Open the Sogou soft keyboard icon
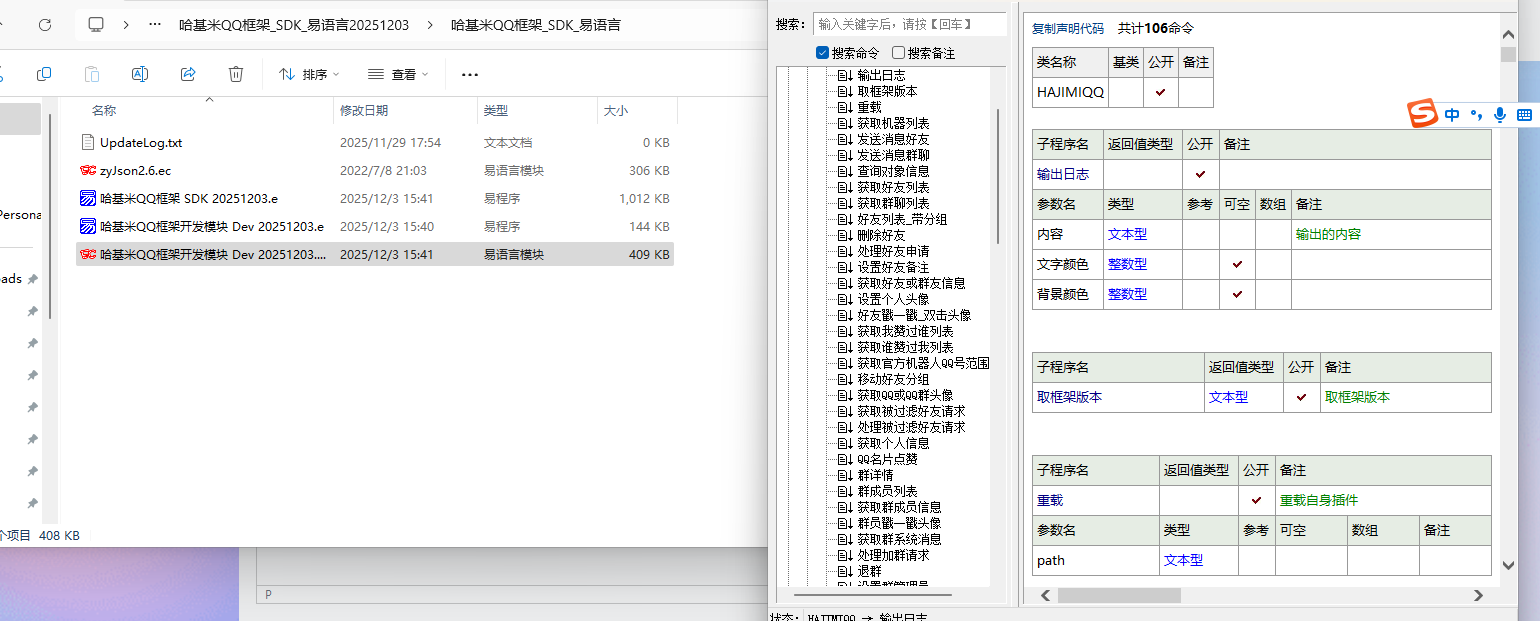This screenshot has height=621, width=1540. [1524, 115]
